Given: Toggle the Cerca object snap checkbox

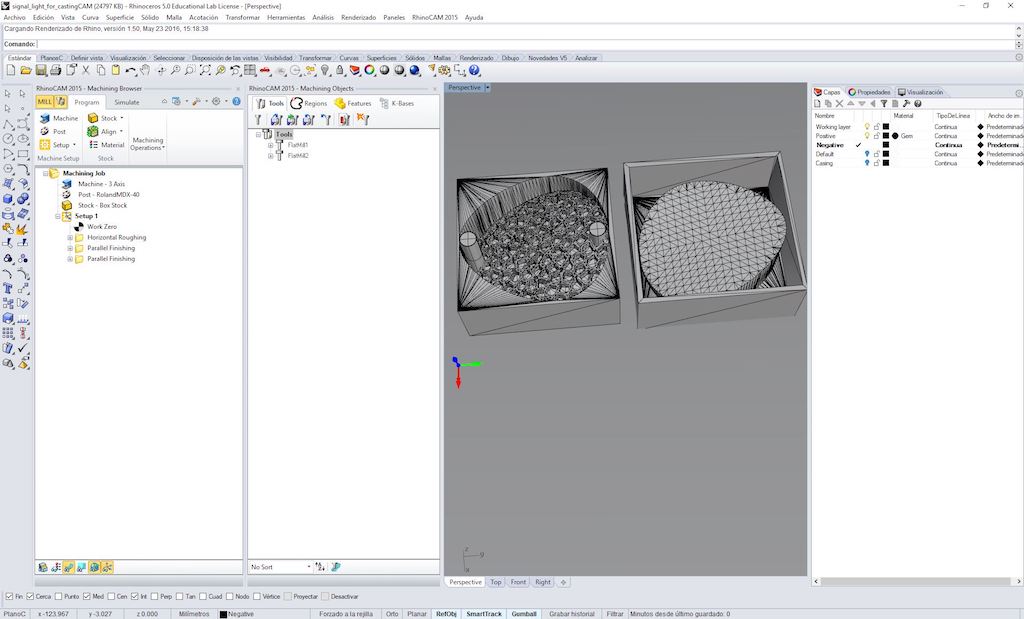Looking at the screenshot, I should (30, 596).
